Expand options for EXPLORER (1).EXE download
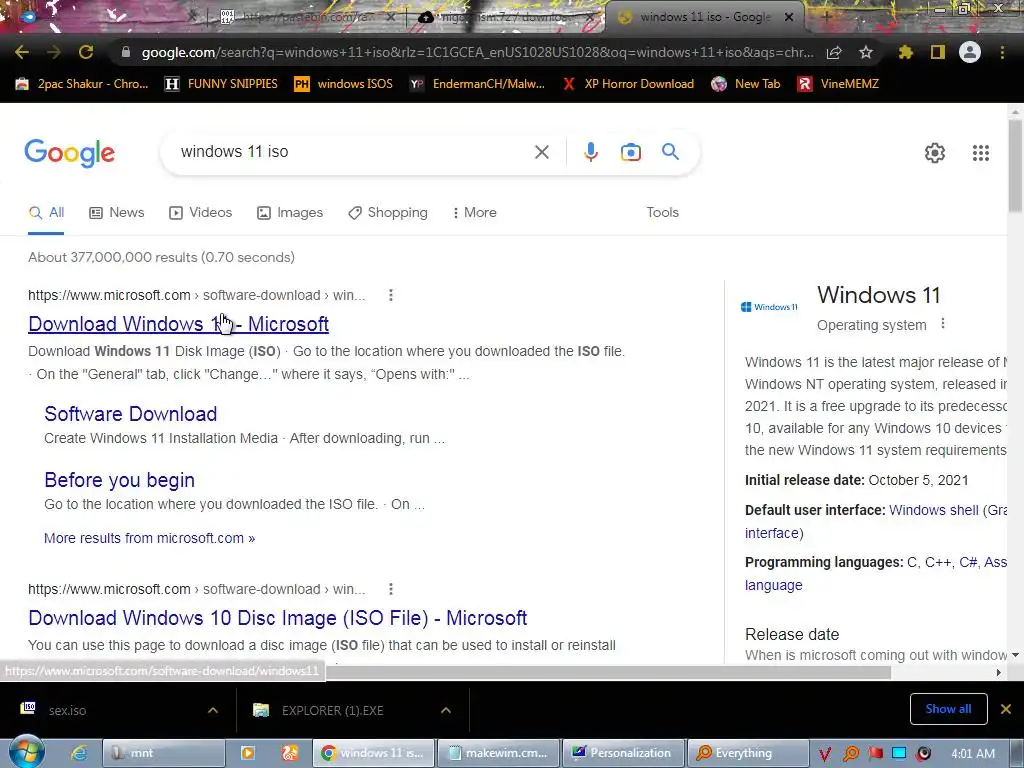Image resolution: width=1024 pixels, height=768 pixels. (445, 710)
